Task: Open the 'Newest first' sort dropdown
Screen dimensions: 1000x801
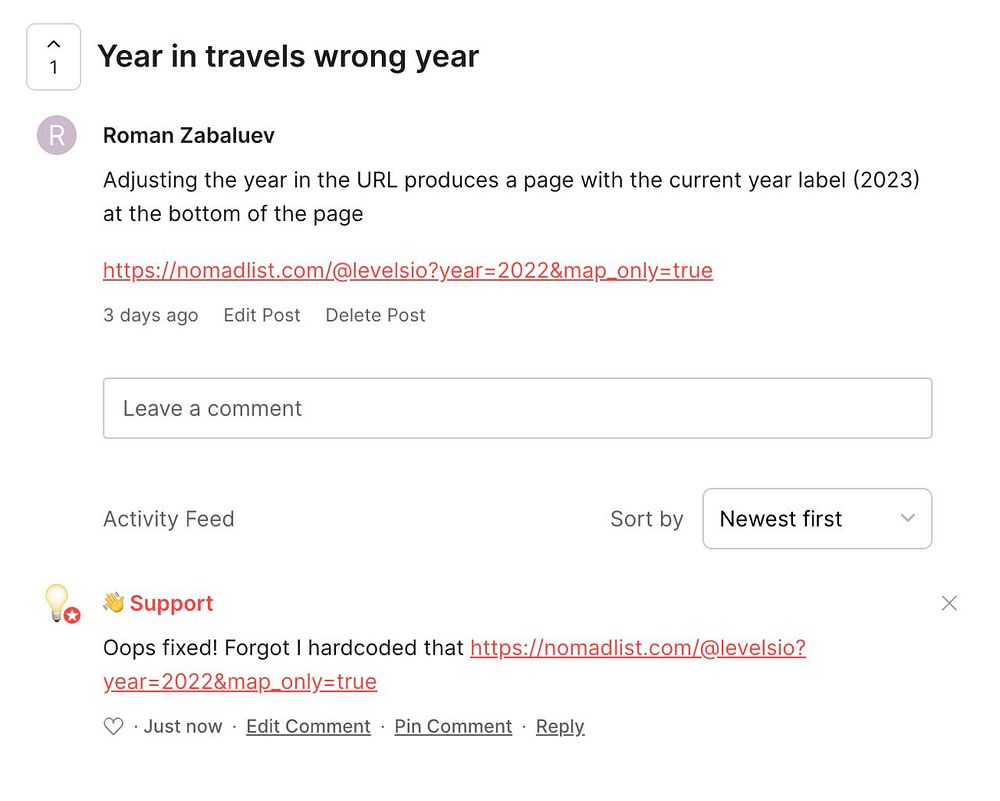Action: [x=816, y=519]
